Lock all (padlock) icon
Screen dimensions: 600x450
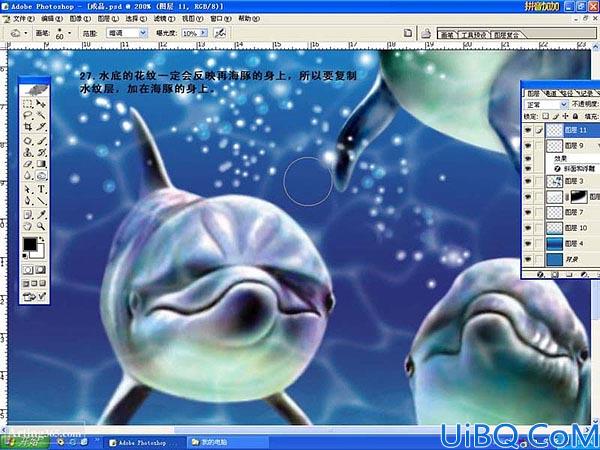[576, 116]
